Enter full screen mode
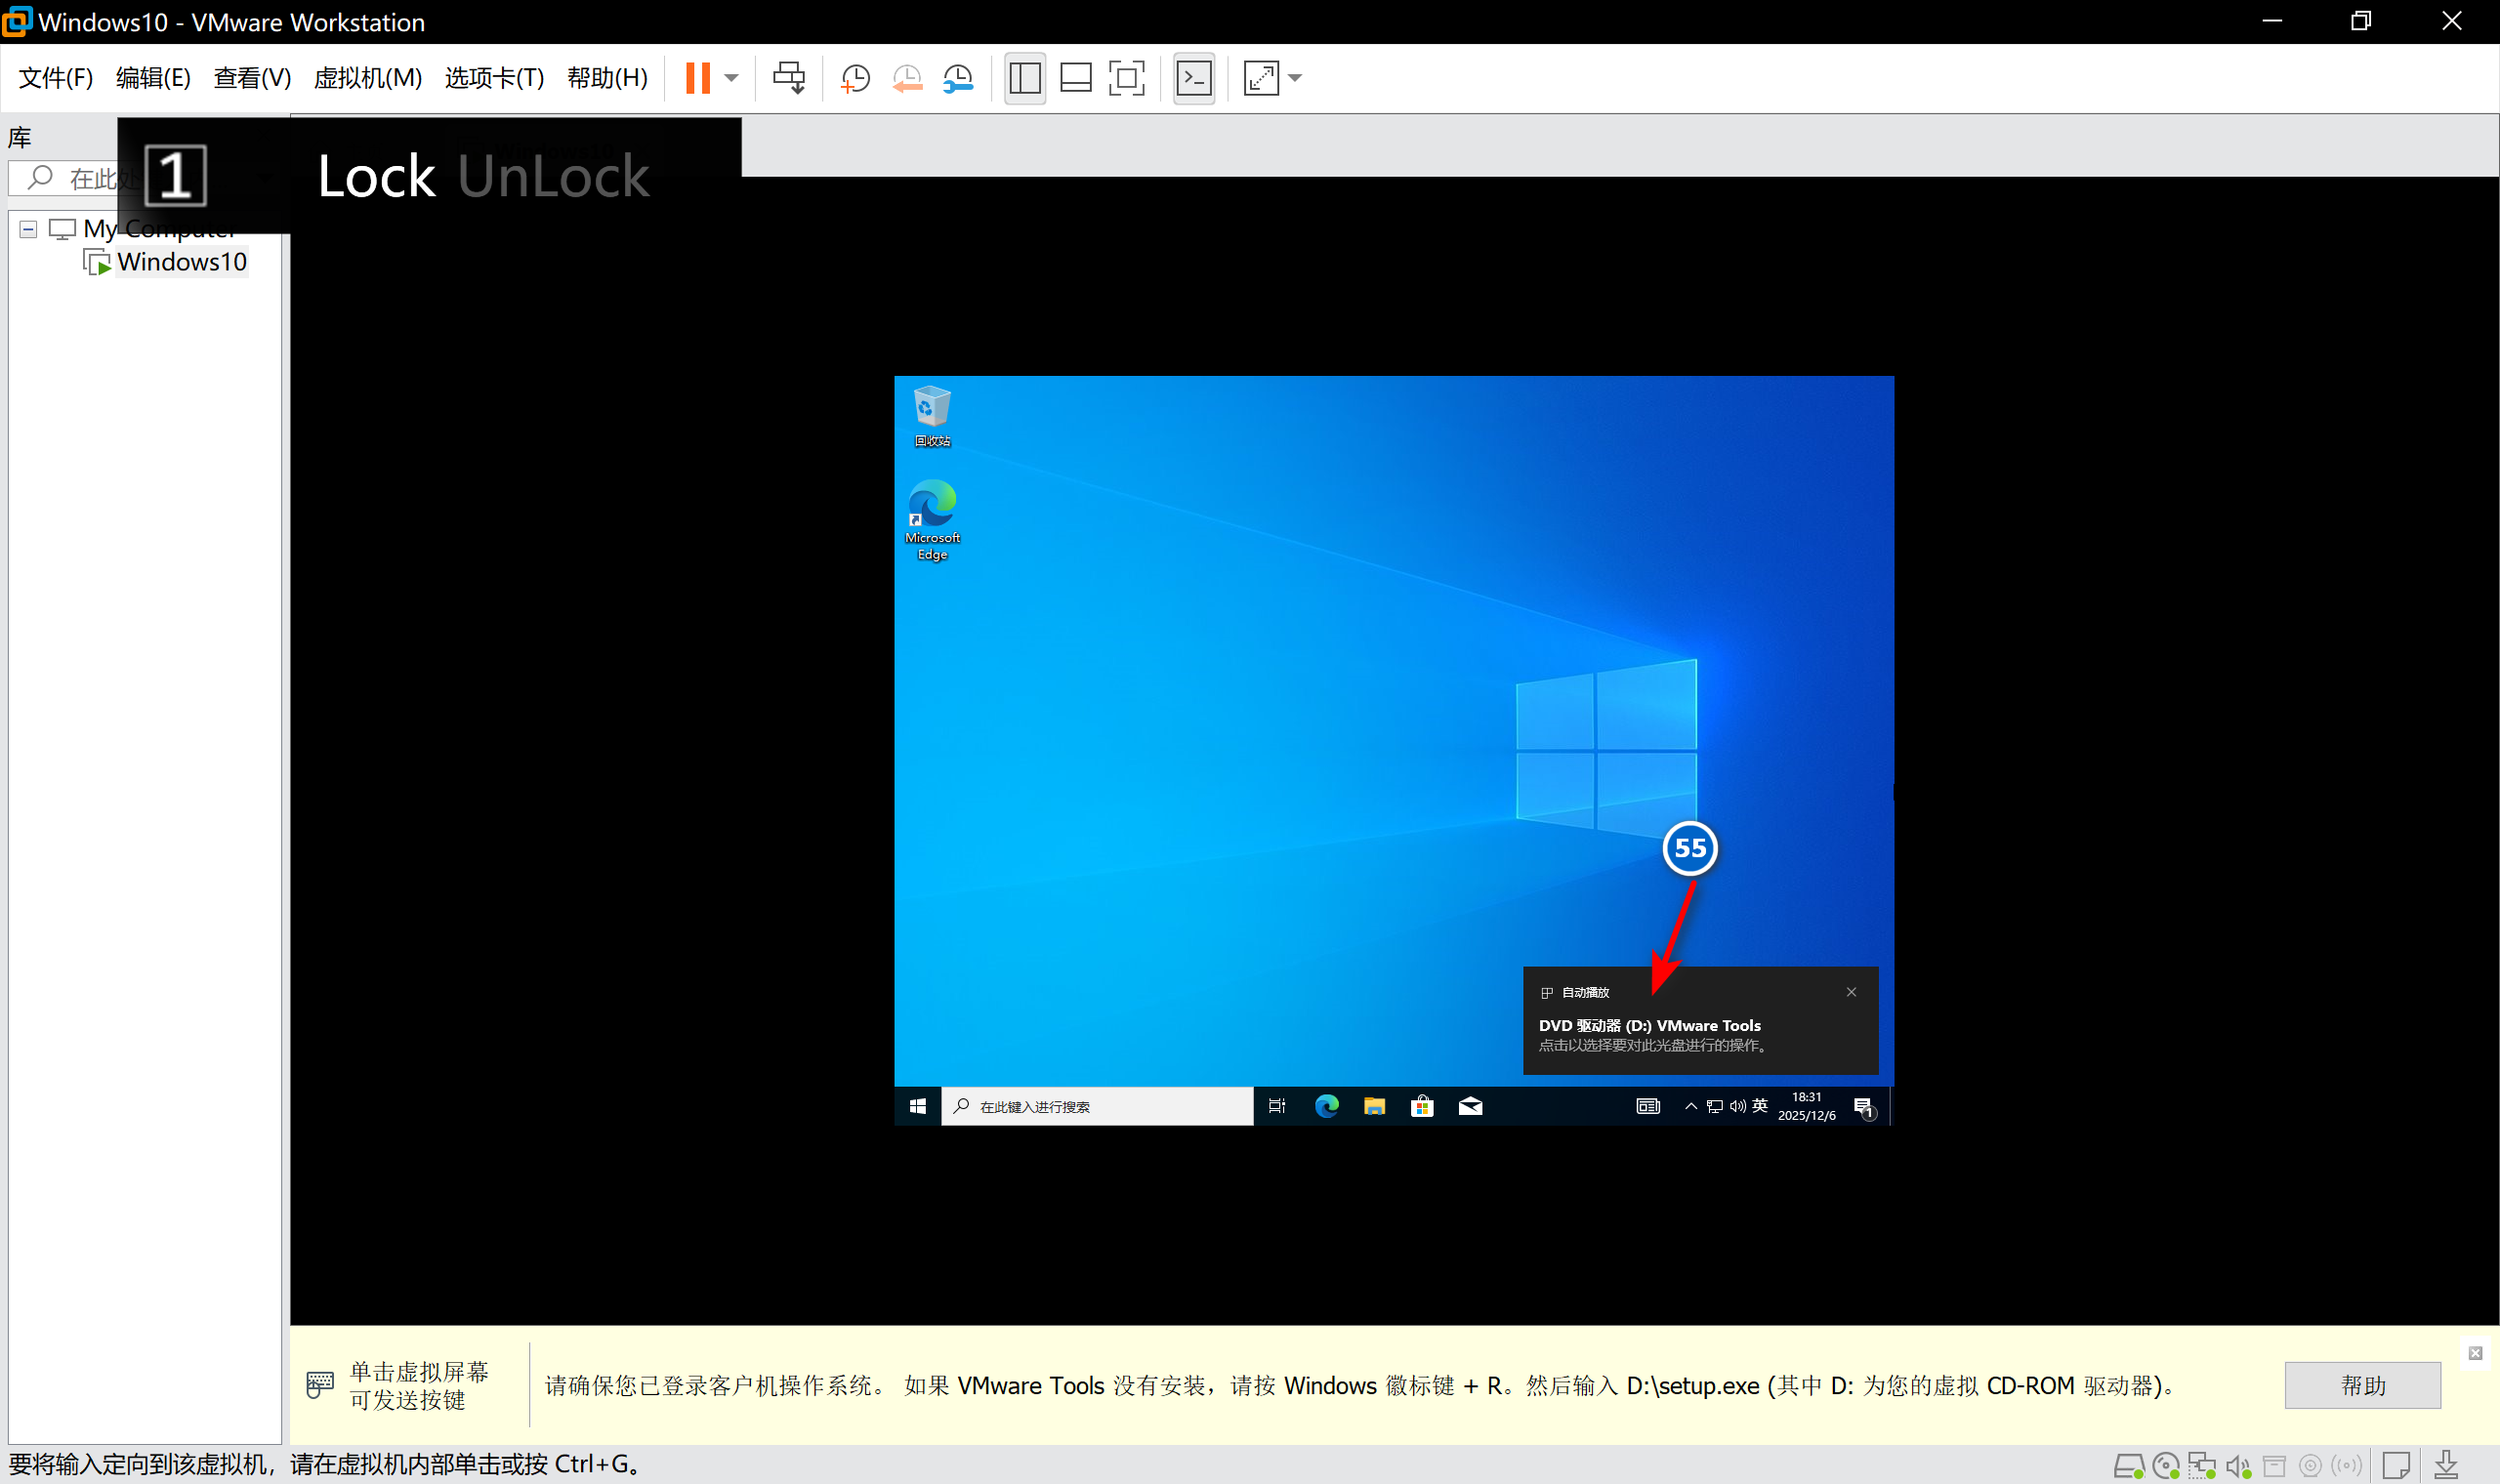Viewport: 2500px width, 1484px height. (1127, 77)
